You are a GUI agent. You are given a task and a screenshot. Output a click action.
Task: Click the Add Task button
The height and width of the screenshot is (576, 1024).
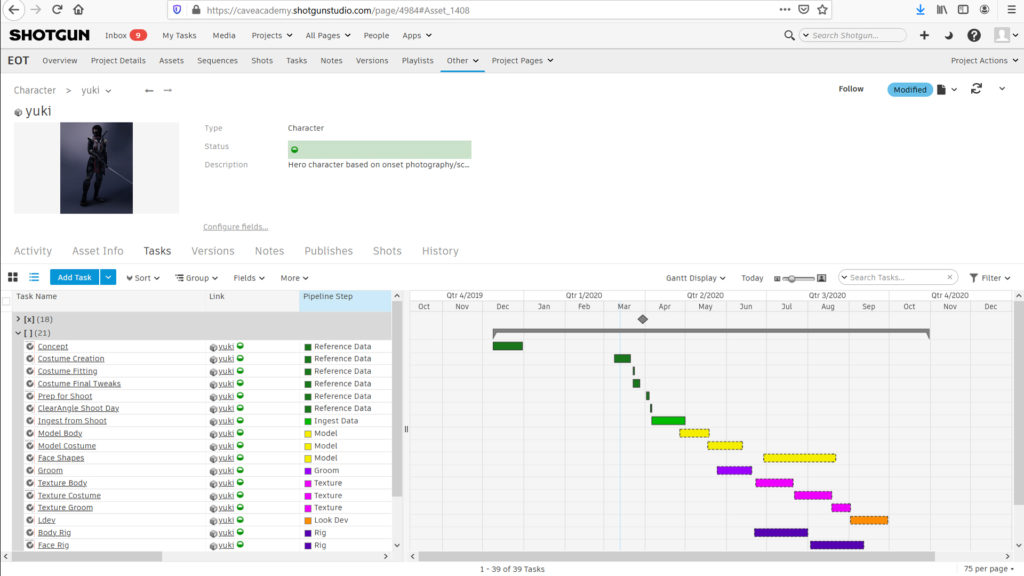coord(74,278)
